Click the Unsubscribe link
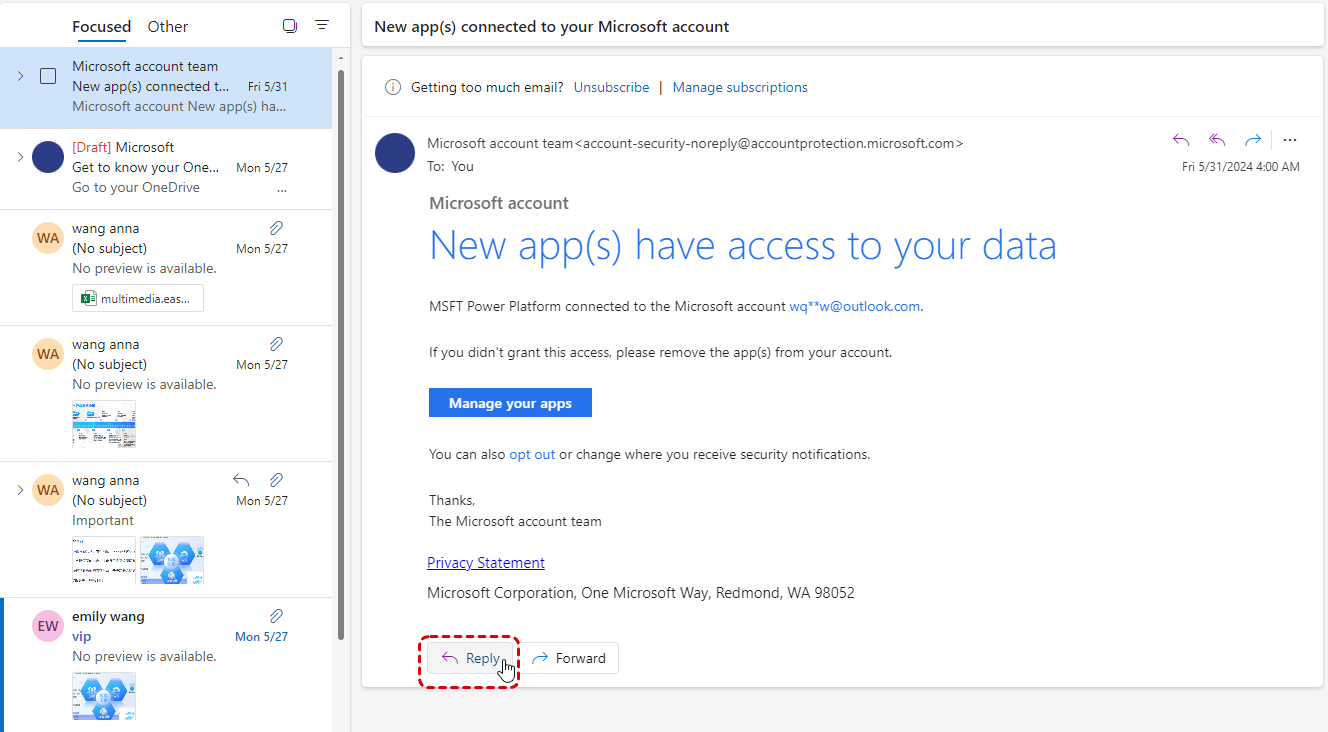This screenshot has width=1328, height=732. pos(611,87)
